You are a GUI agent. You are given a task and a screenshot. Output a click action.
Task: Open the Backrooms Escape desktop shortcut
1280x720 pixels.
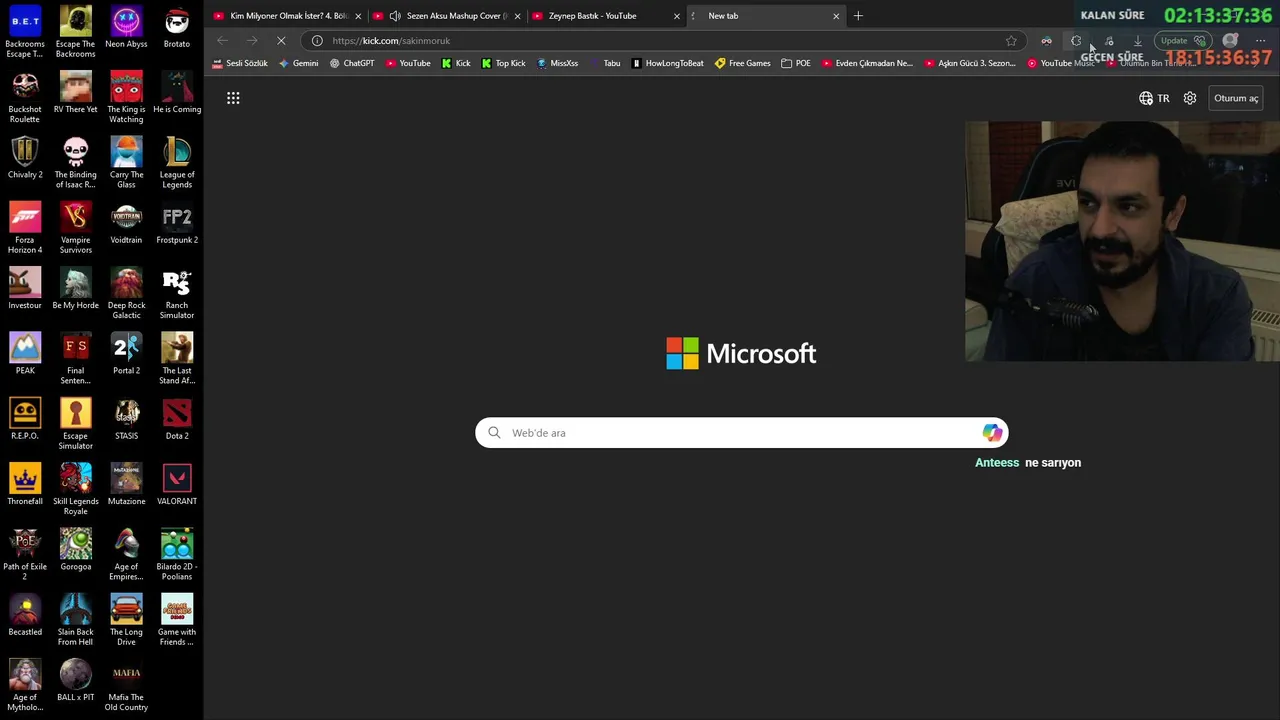click(25, 32)
